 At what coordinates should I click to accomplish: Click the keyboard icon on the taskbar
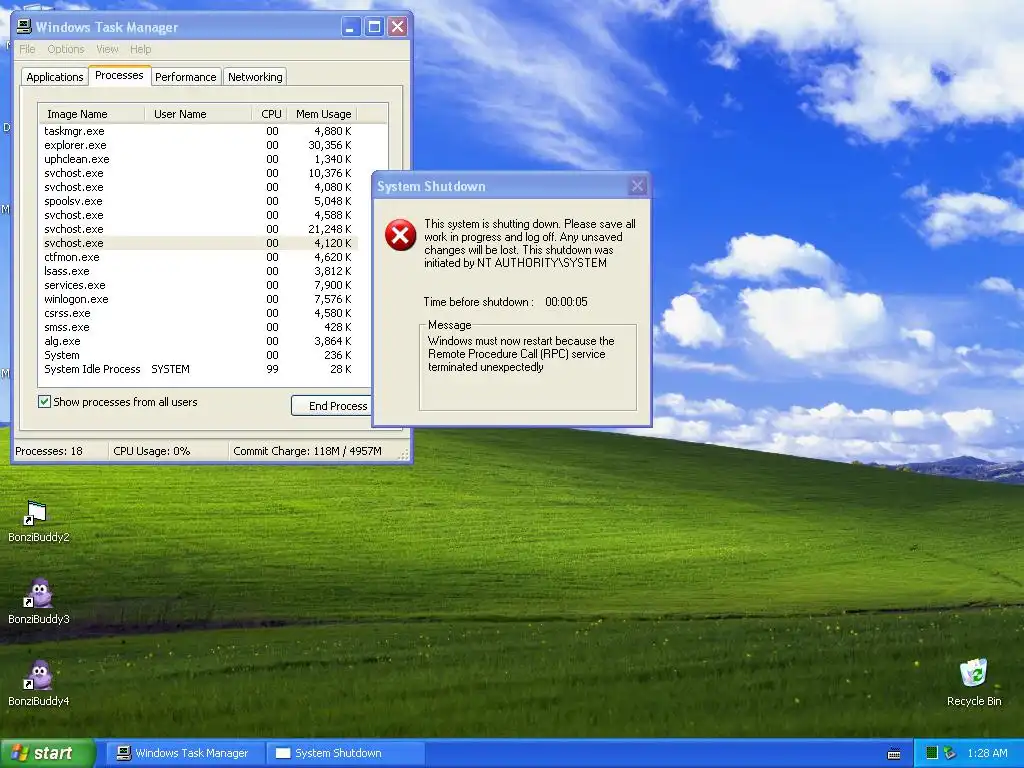click(x=894, y=754)
